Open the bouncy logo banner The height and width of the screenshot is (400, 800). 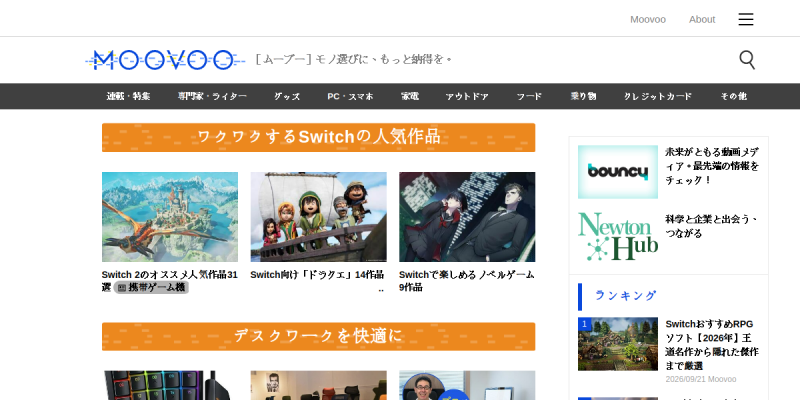(618, 172)
